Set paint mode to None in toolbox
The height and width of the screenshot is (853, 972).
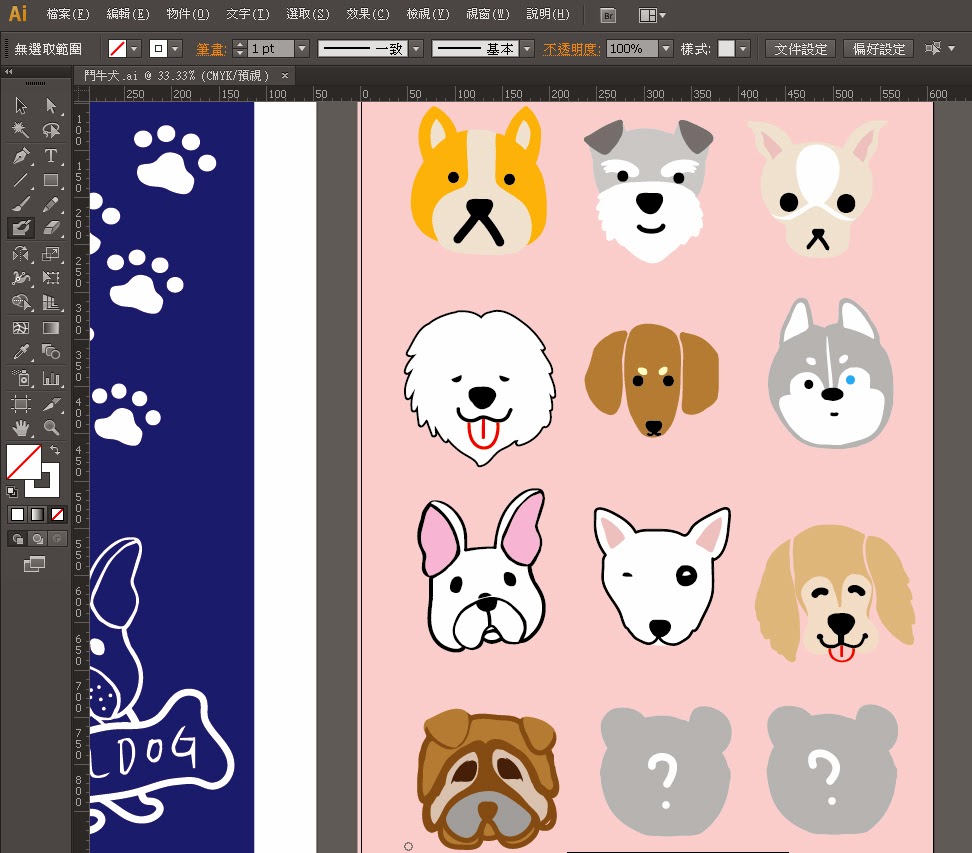57,514
